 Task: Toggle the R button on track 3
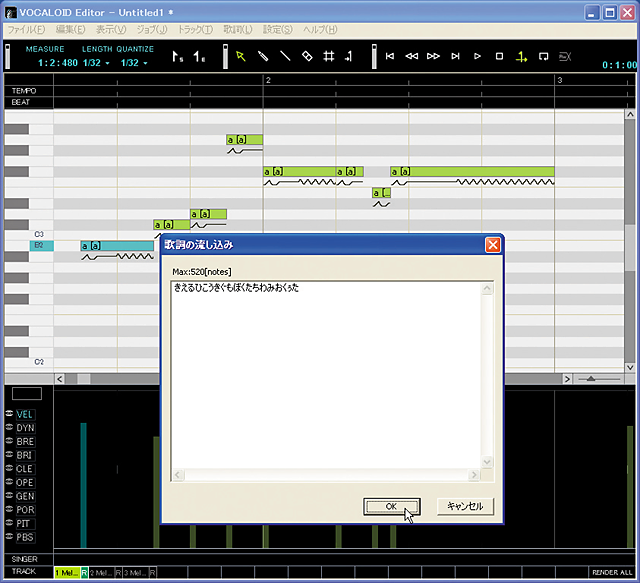click(x=152, y=573)
